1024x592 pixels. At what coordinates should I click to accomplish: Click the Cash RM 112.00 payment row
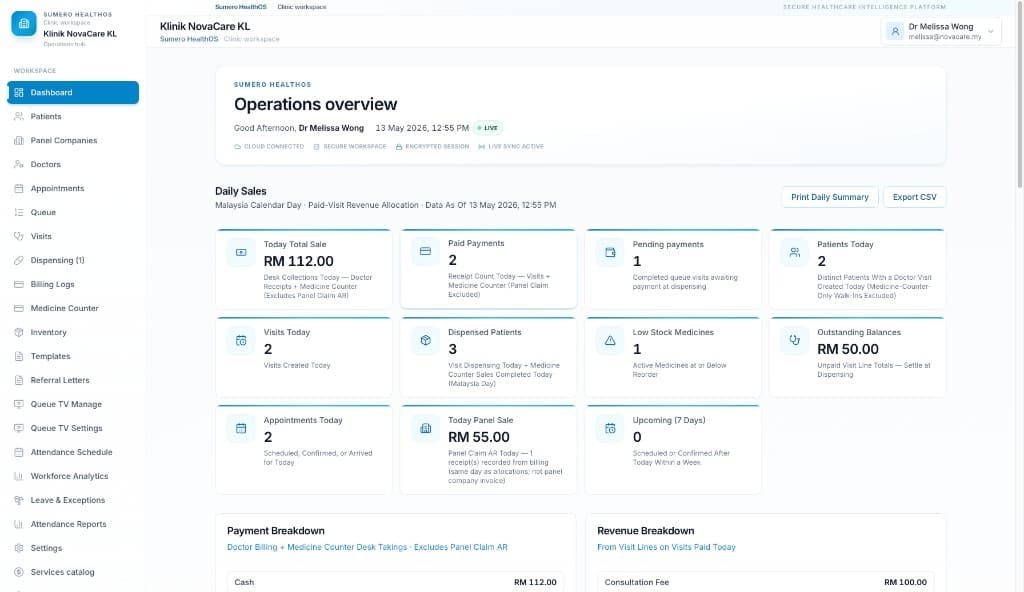(395, 582)
